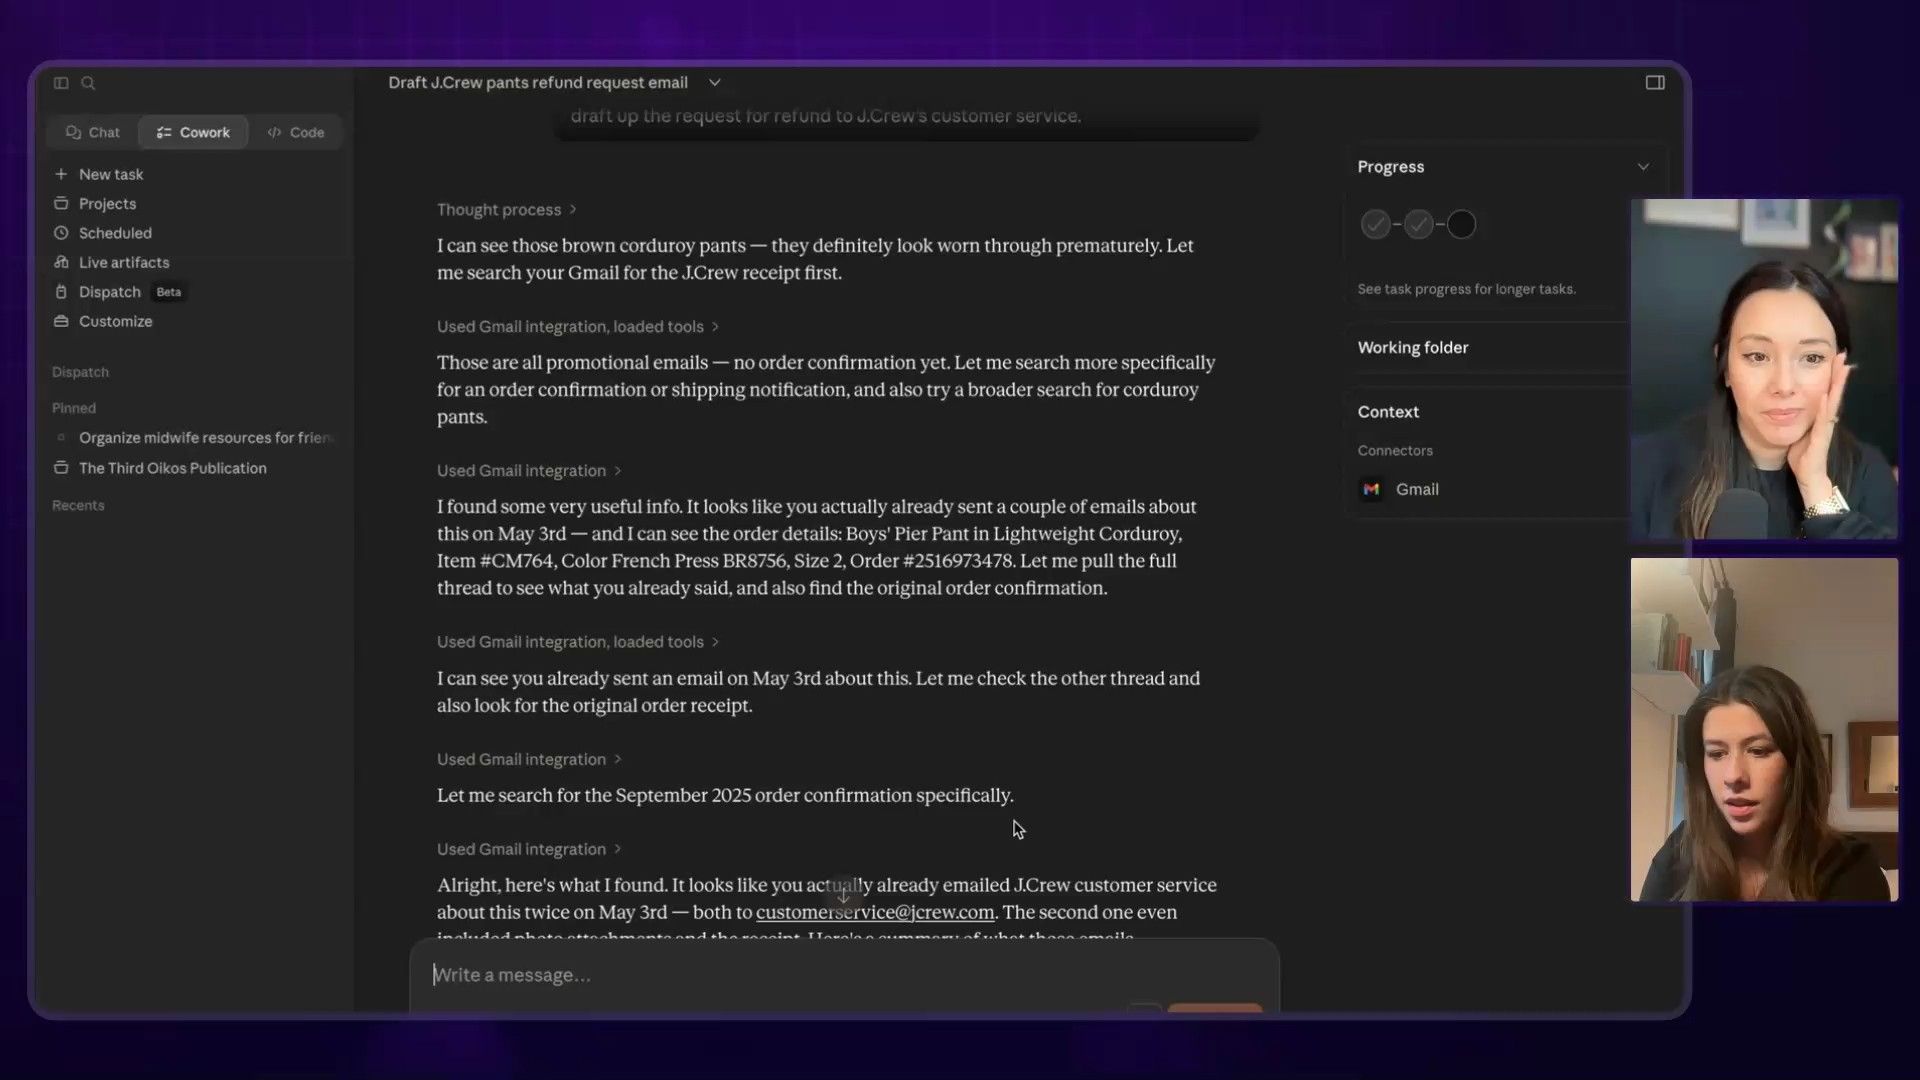Click the Recents section label
The width and height of the screenshot is (1920, 1080).
pyautogui.click(x=78, y=505)
